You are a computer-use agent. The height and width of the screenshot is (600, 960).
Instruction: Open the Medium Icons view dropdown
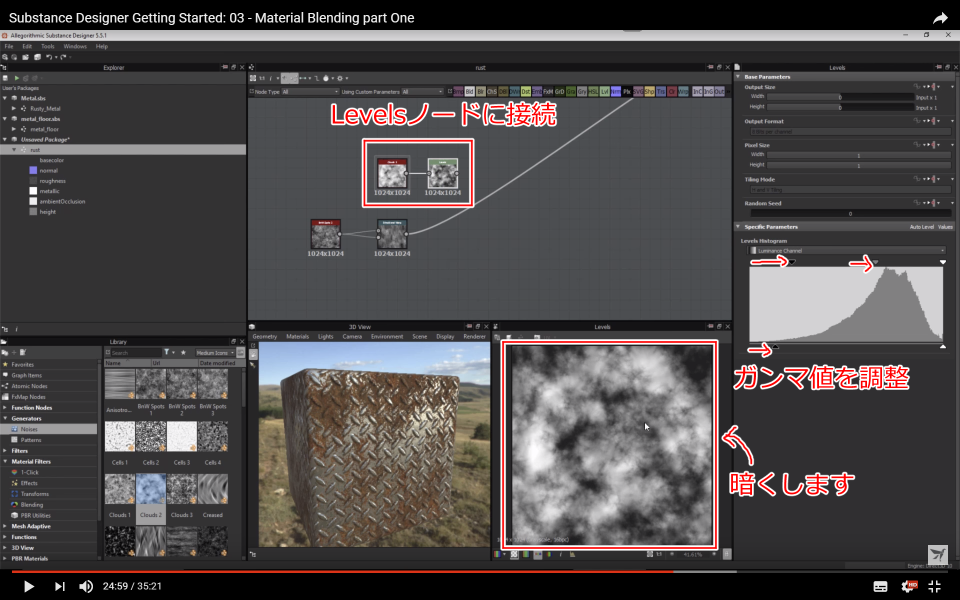click(x=215, y=353)
